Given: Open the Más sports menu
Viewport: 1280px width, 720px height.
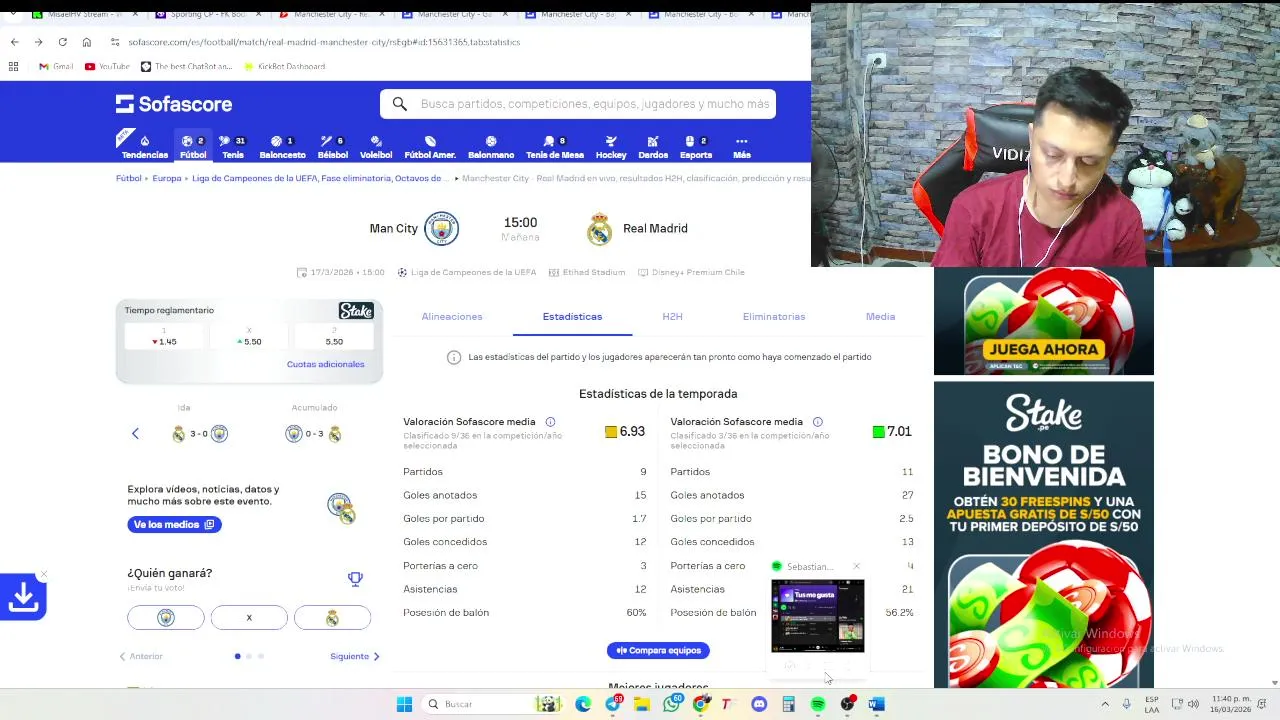Looking at the screenshot, I should (x=741, y=147).
